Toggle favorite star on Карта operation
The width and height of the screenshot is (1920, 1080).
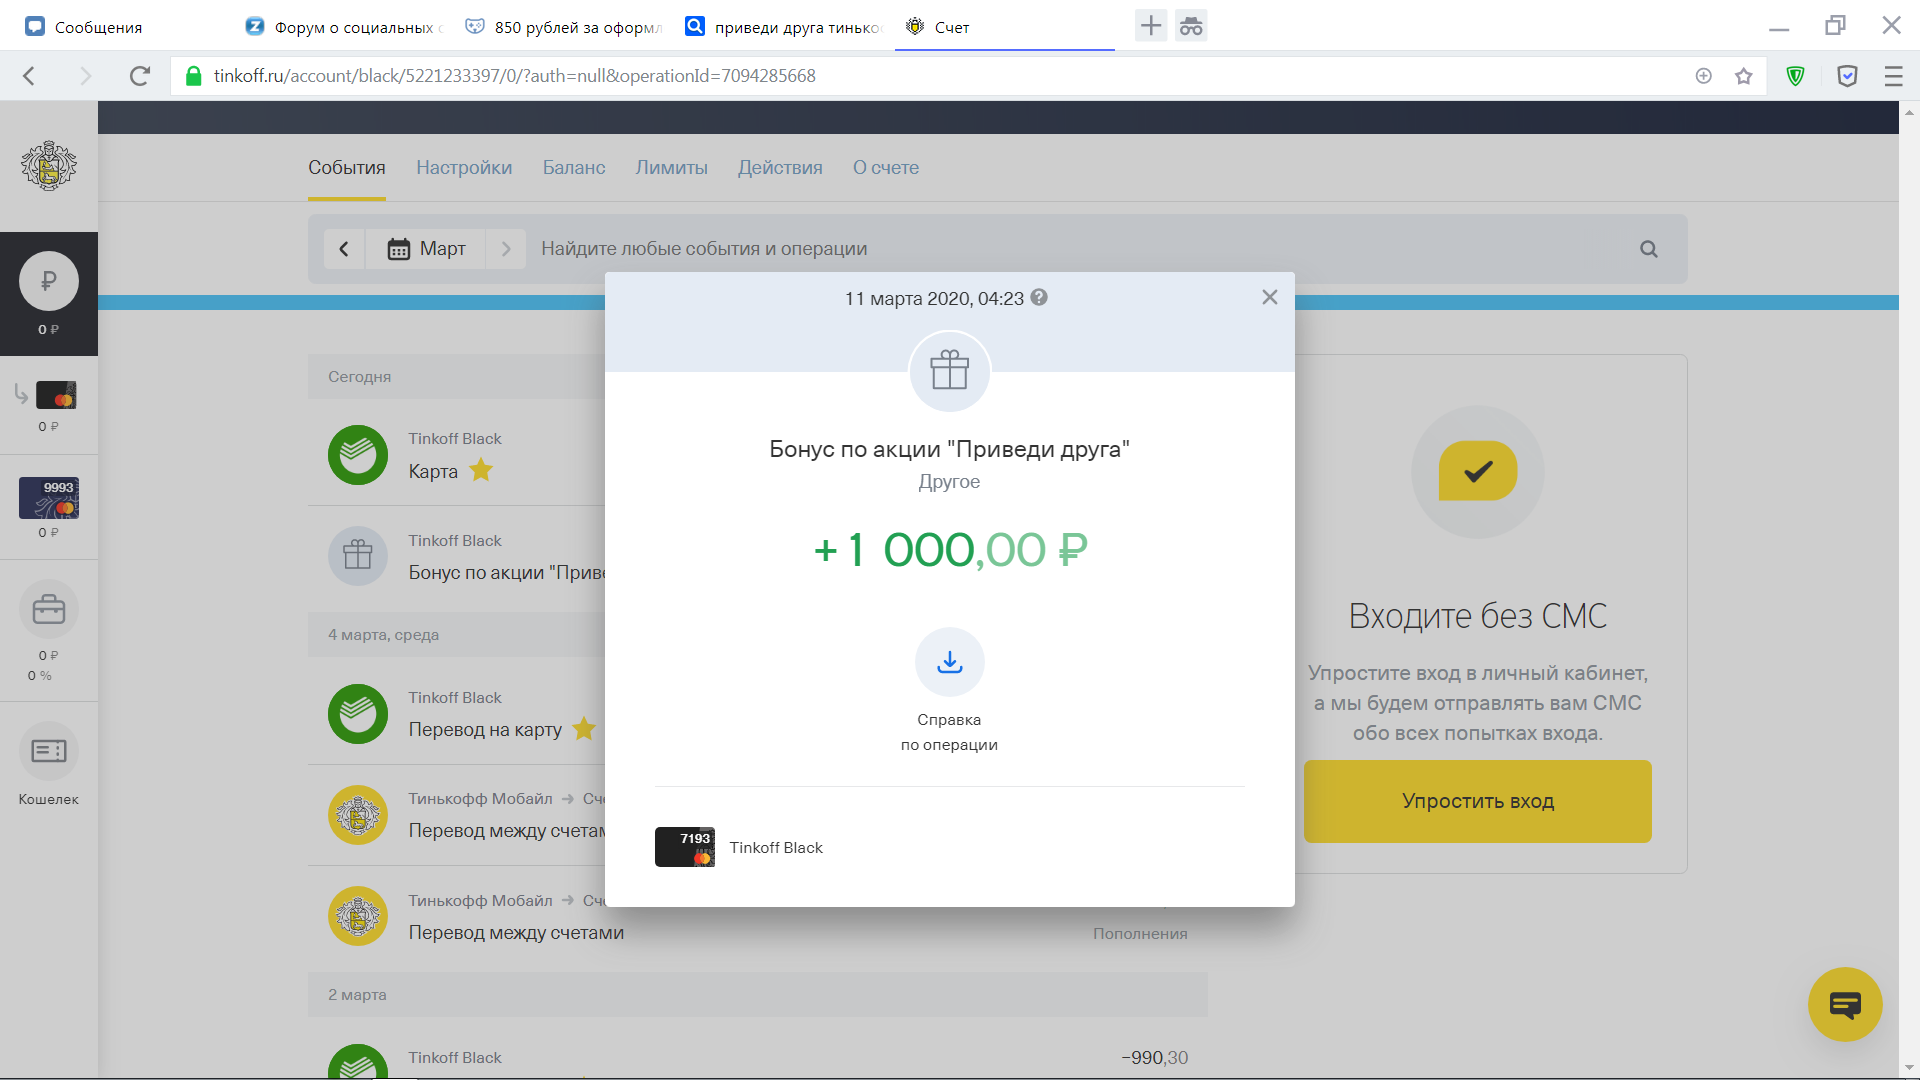click(481, 470)
